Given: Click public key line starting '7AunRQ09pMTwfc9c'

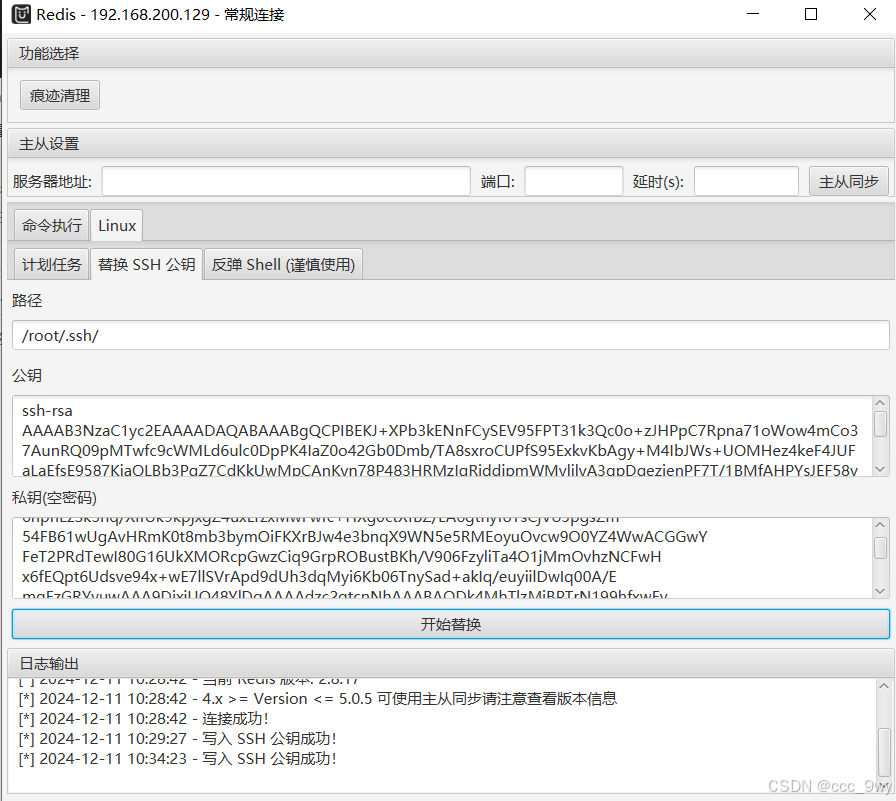Looking at the screenshot, I should pos(439,450).
